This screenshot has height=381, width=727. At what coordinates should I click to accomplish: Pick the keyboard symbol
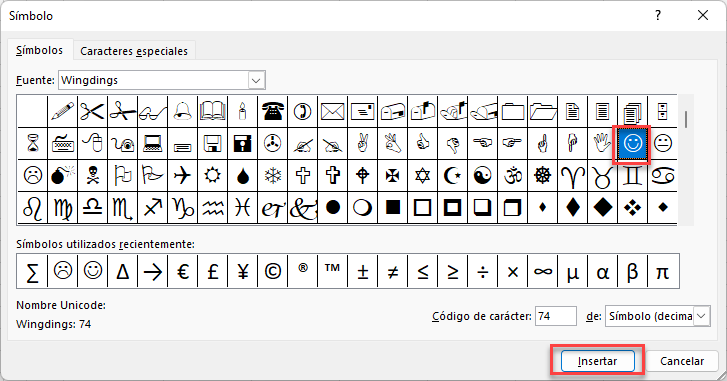[63, 144]
